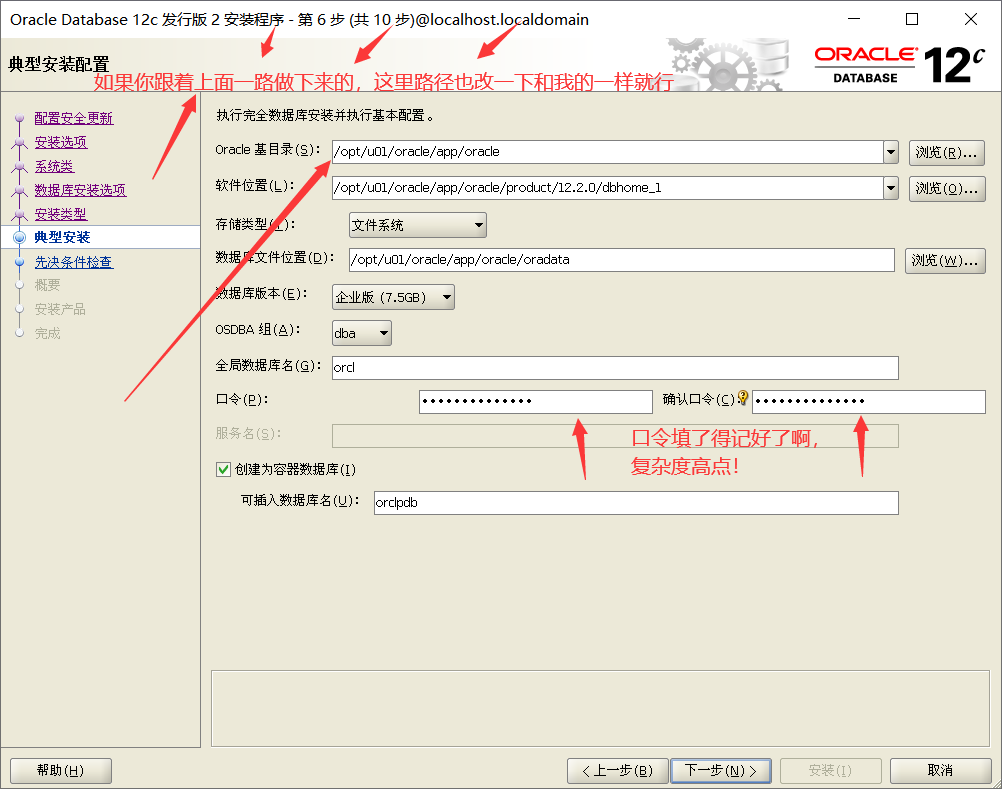Go to 数据库安装选项 step

(x=81, y=190)
